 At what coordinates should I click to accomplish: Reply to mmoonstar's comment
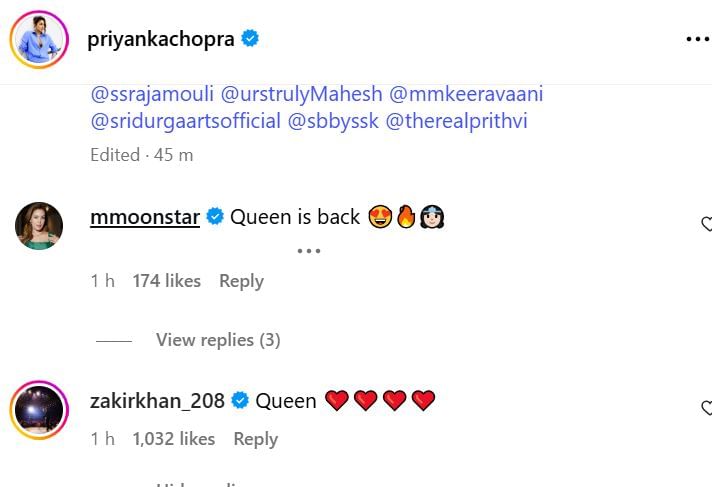coord(241,281)
